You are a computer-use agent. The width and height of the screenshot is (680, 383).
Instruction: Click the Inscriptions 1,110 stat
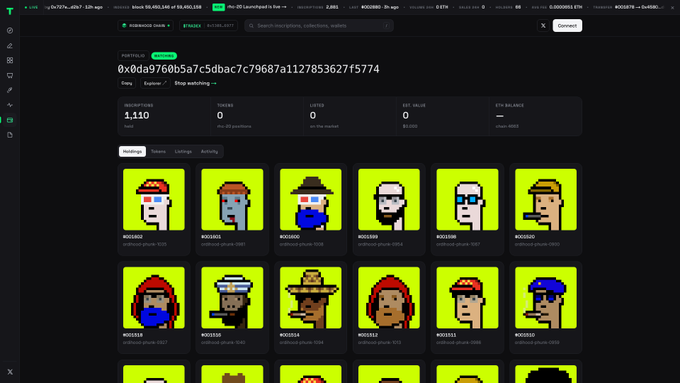click(x=164, y=116)
